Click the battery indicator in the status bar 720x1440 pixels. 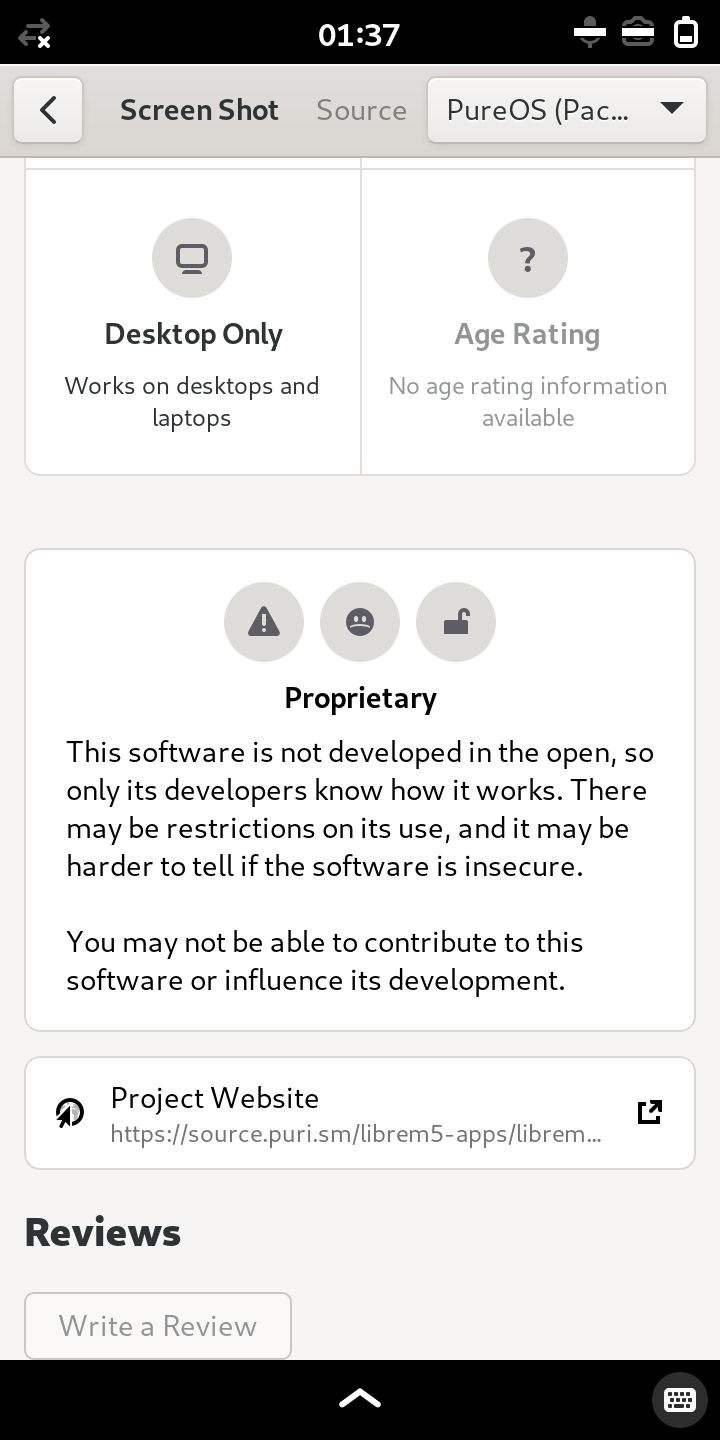[686, 32]
